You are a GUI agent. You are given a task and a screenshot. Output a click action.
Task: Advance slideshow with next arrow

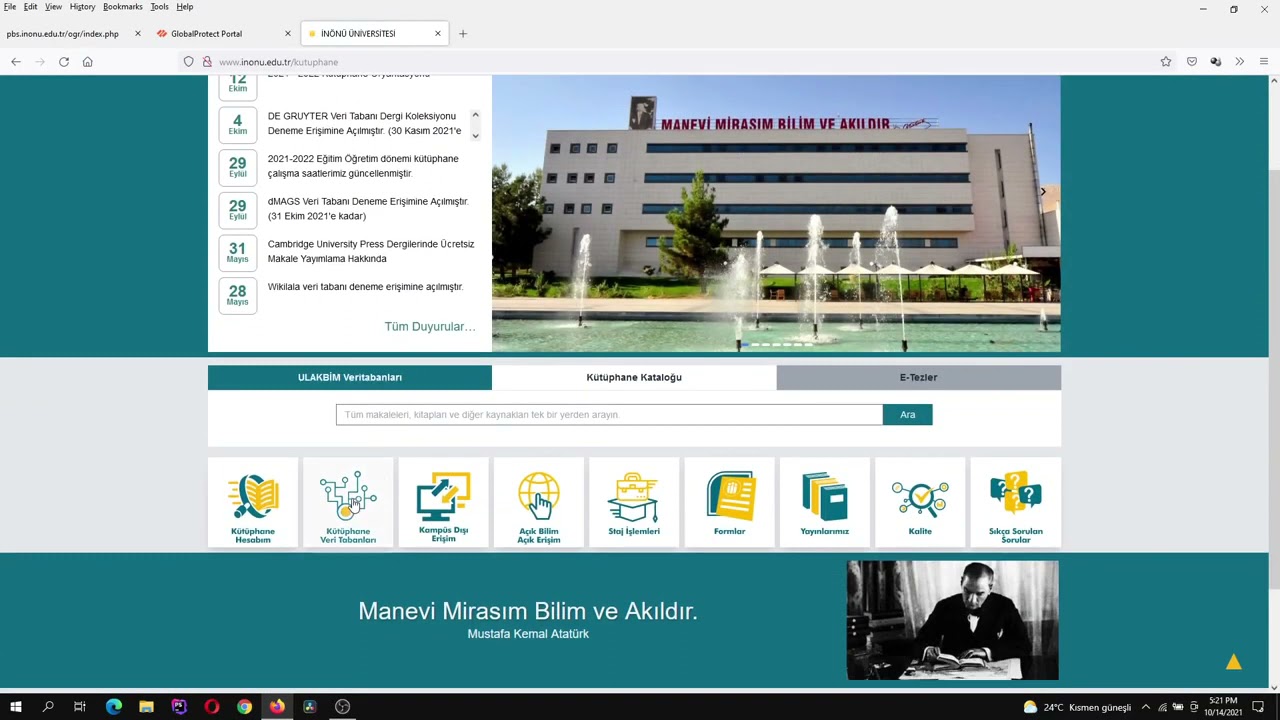1042,192
